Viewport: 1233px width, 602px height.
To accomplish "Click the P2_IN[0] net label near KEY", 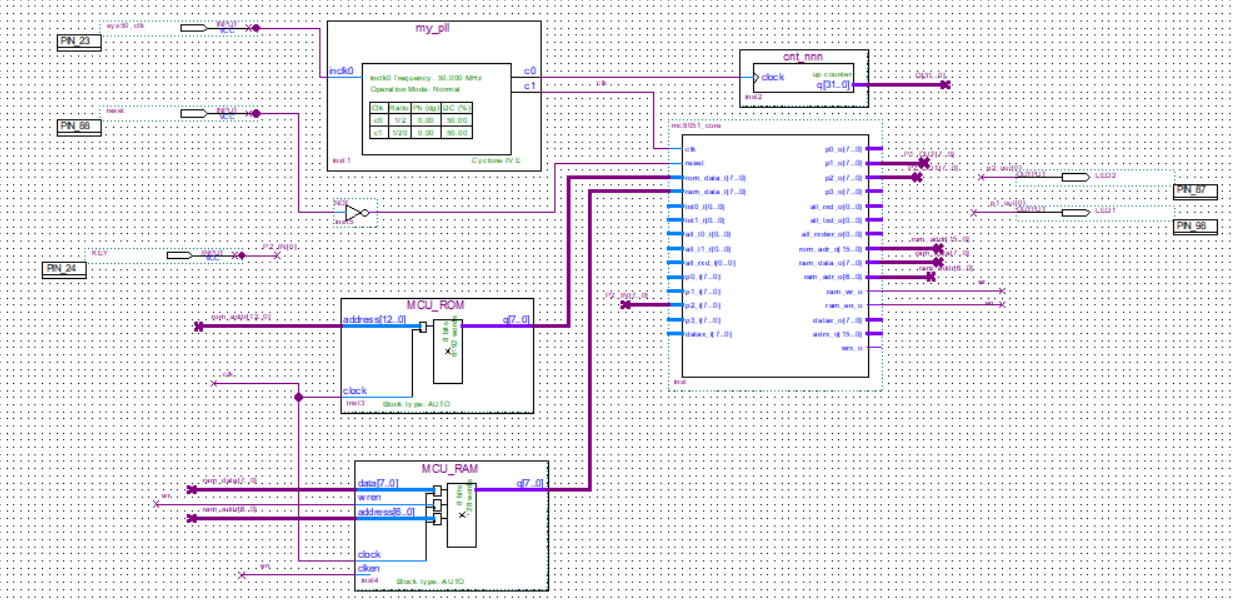I will tap(279, 246).
